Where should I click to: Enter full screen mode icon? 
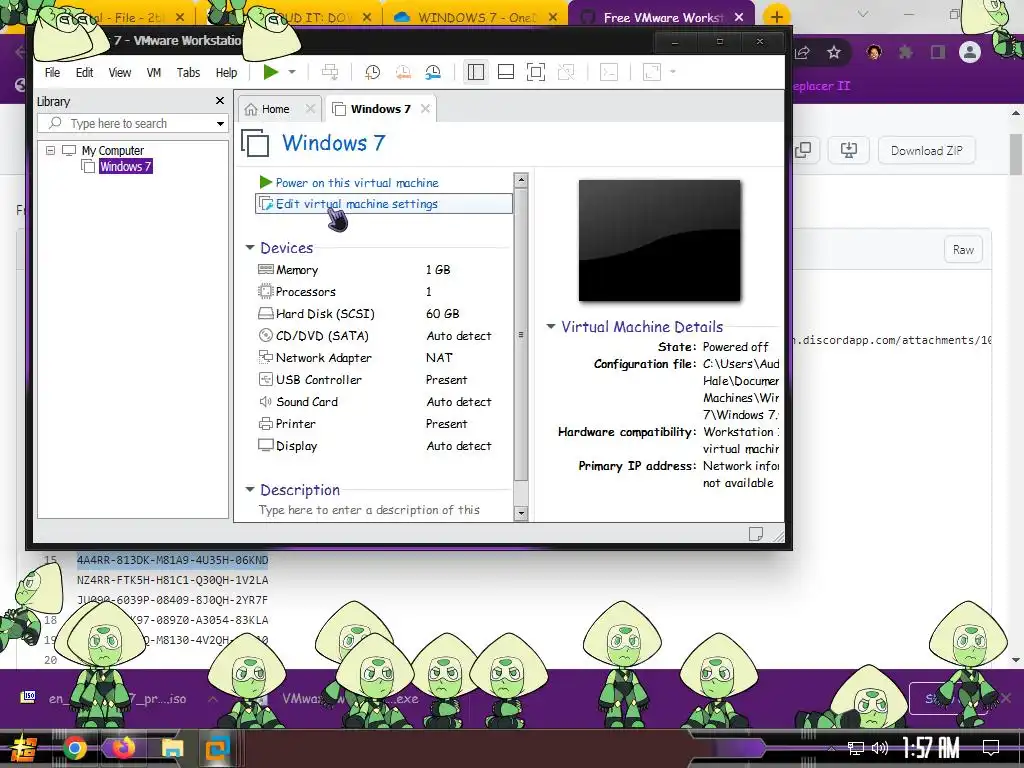click(x=536, y=72)
